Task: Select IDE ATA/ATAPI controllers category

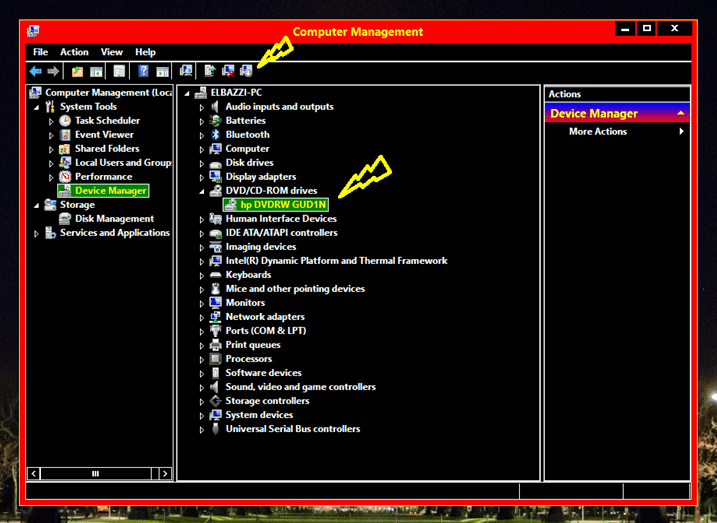Action: 281,233
